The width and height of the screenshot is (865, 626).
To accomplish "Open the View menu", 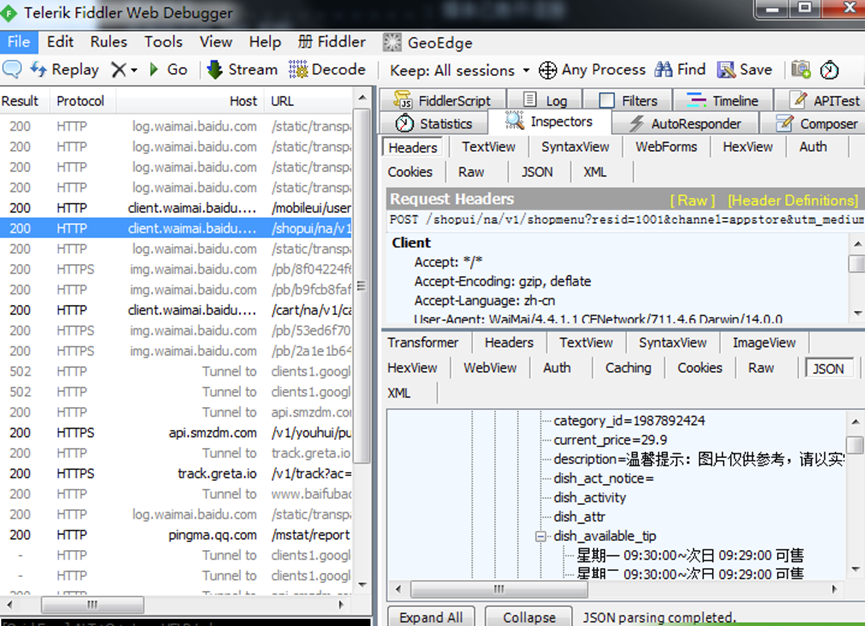I will coord(216,42).
